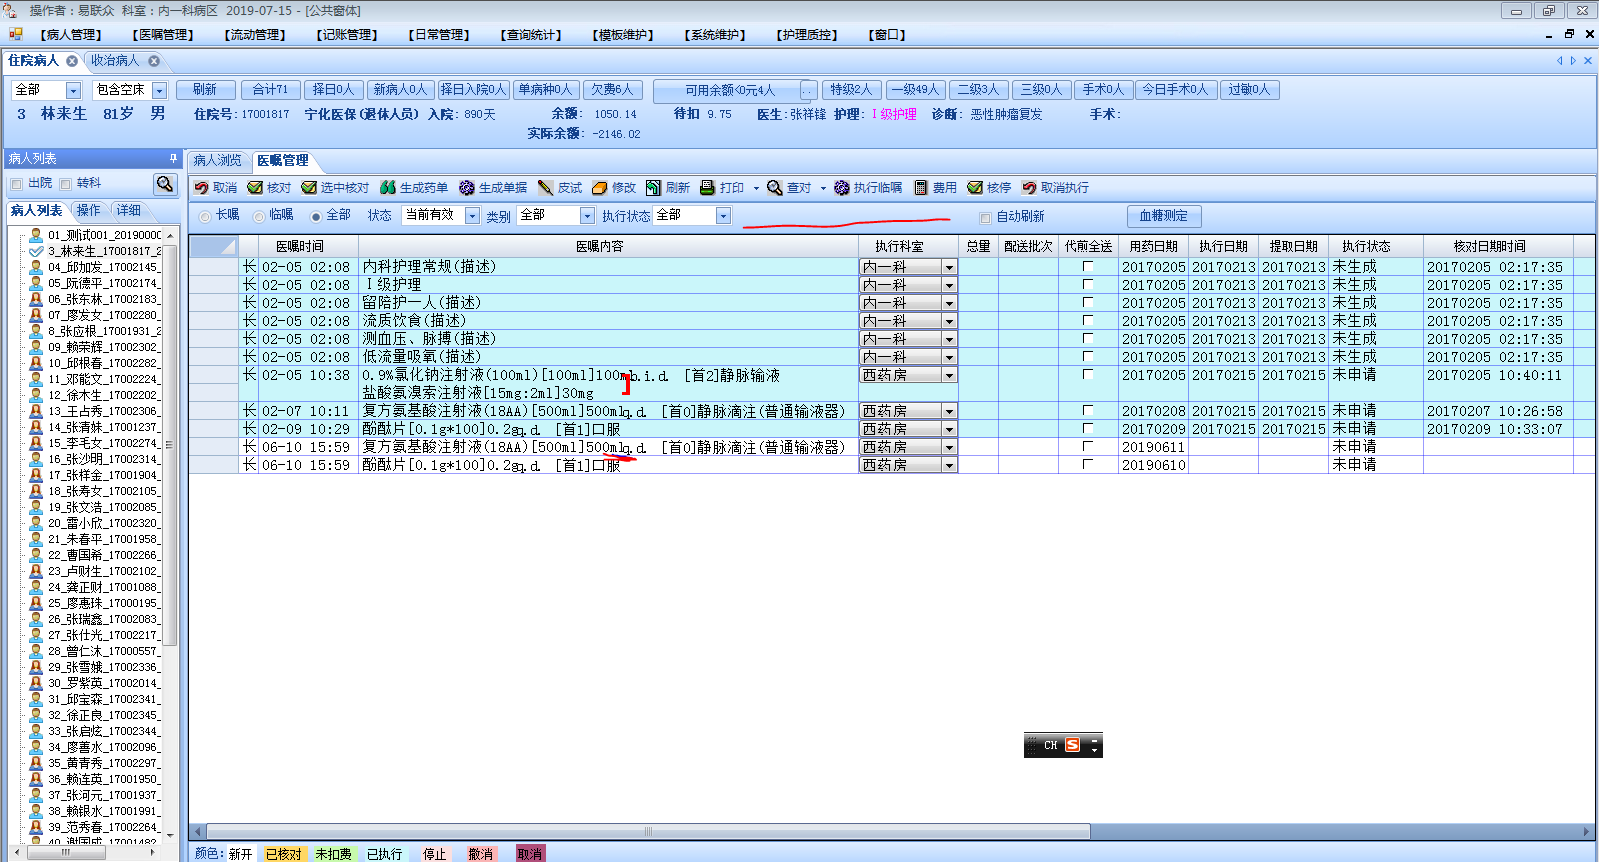Tick 代前全送 checkbox for 低流量吸氧 row
Viewport: 1599px width, 862px height.
point(1088,357)
